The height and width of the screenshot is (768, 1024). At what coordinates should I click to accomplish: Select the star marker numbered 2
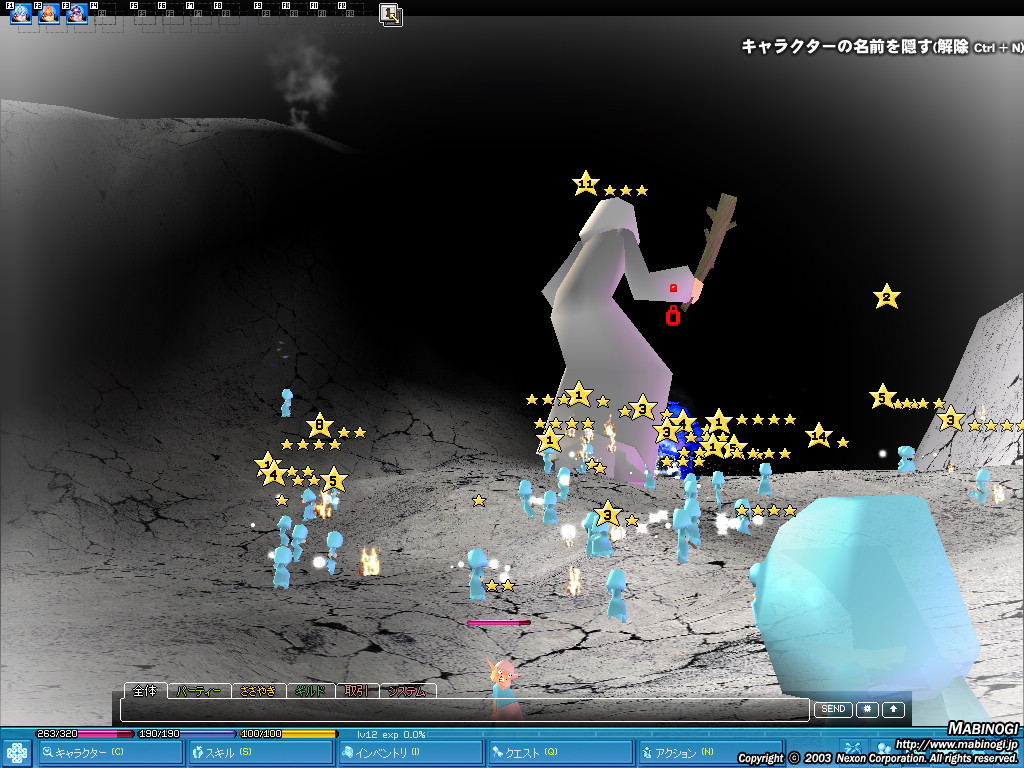tap(886, 297)
